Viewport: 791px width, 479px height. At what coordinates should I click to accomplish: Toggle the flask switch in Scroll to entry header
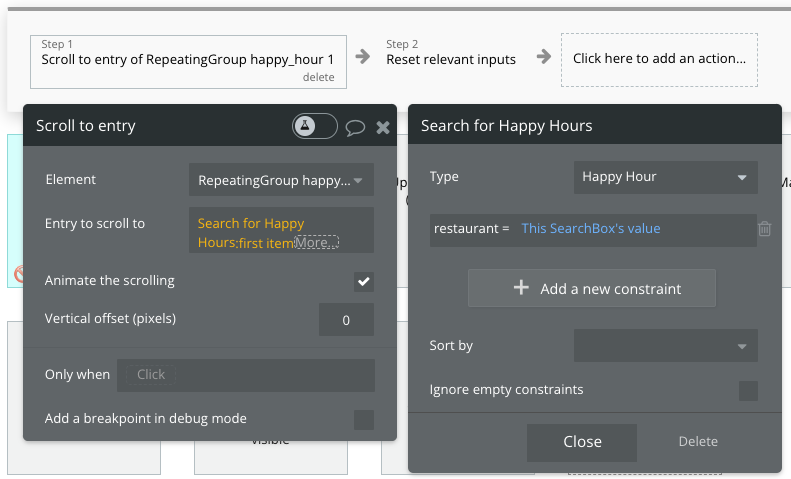[x=314, y=126]
